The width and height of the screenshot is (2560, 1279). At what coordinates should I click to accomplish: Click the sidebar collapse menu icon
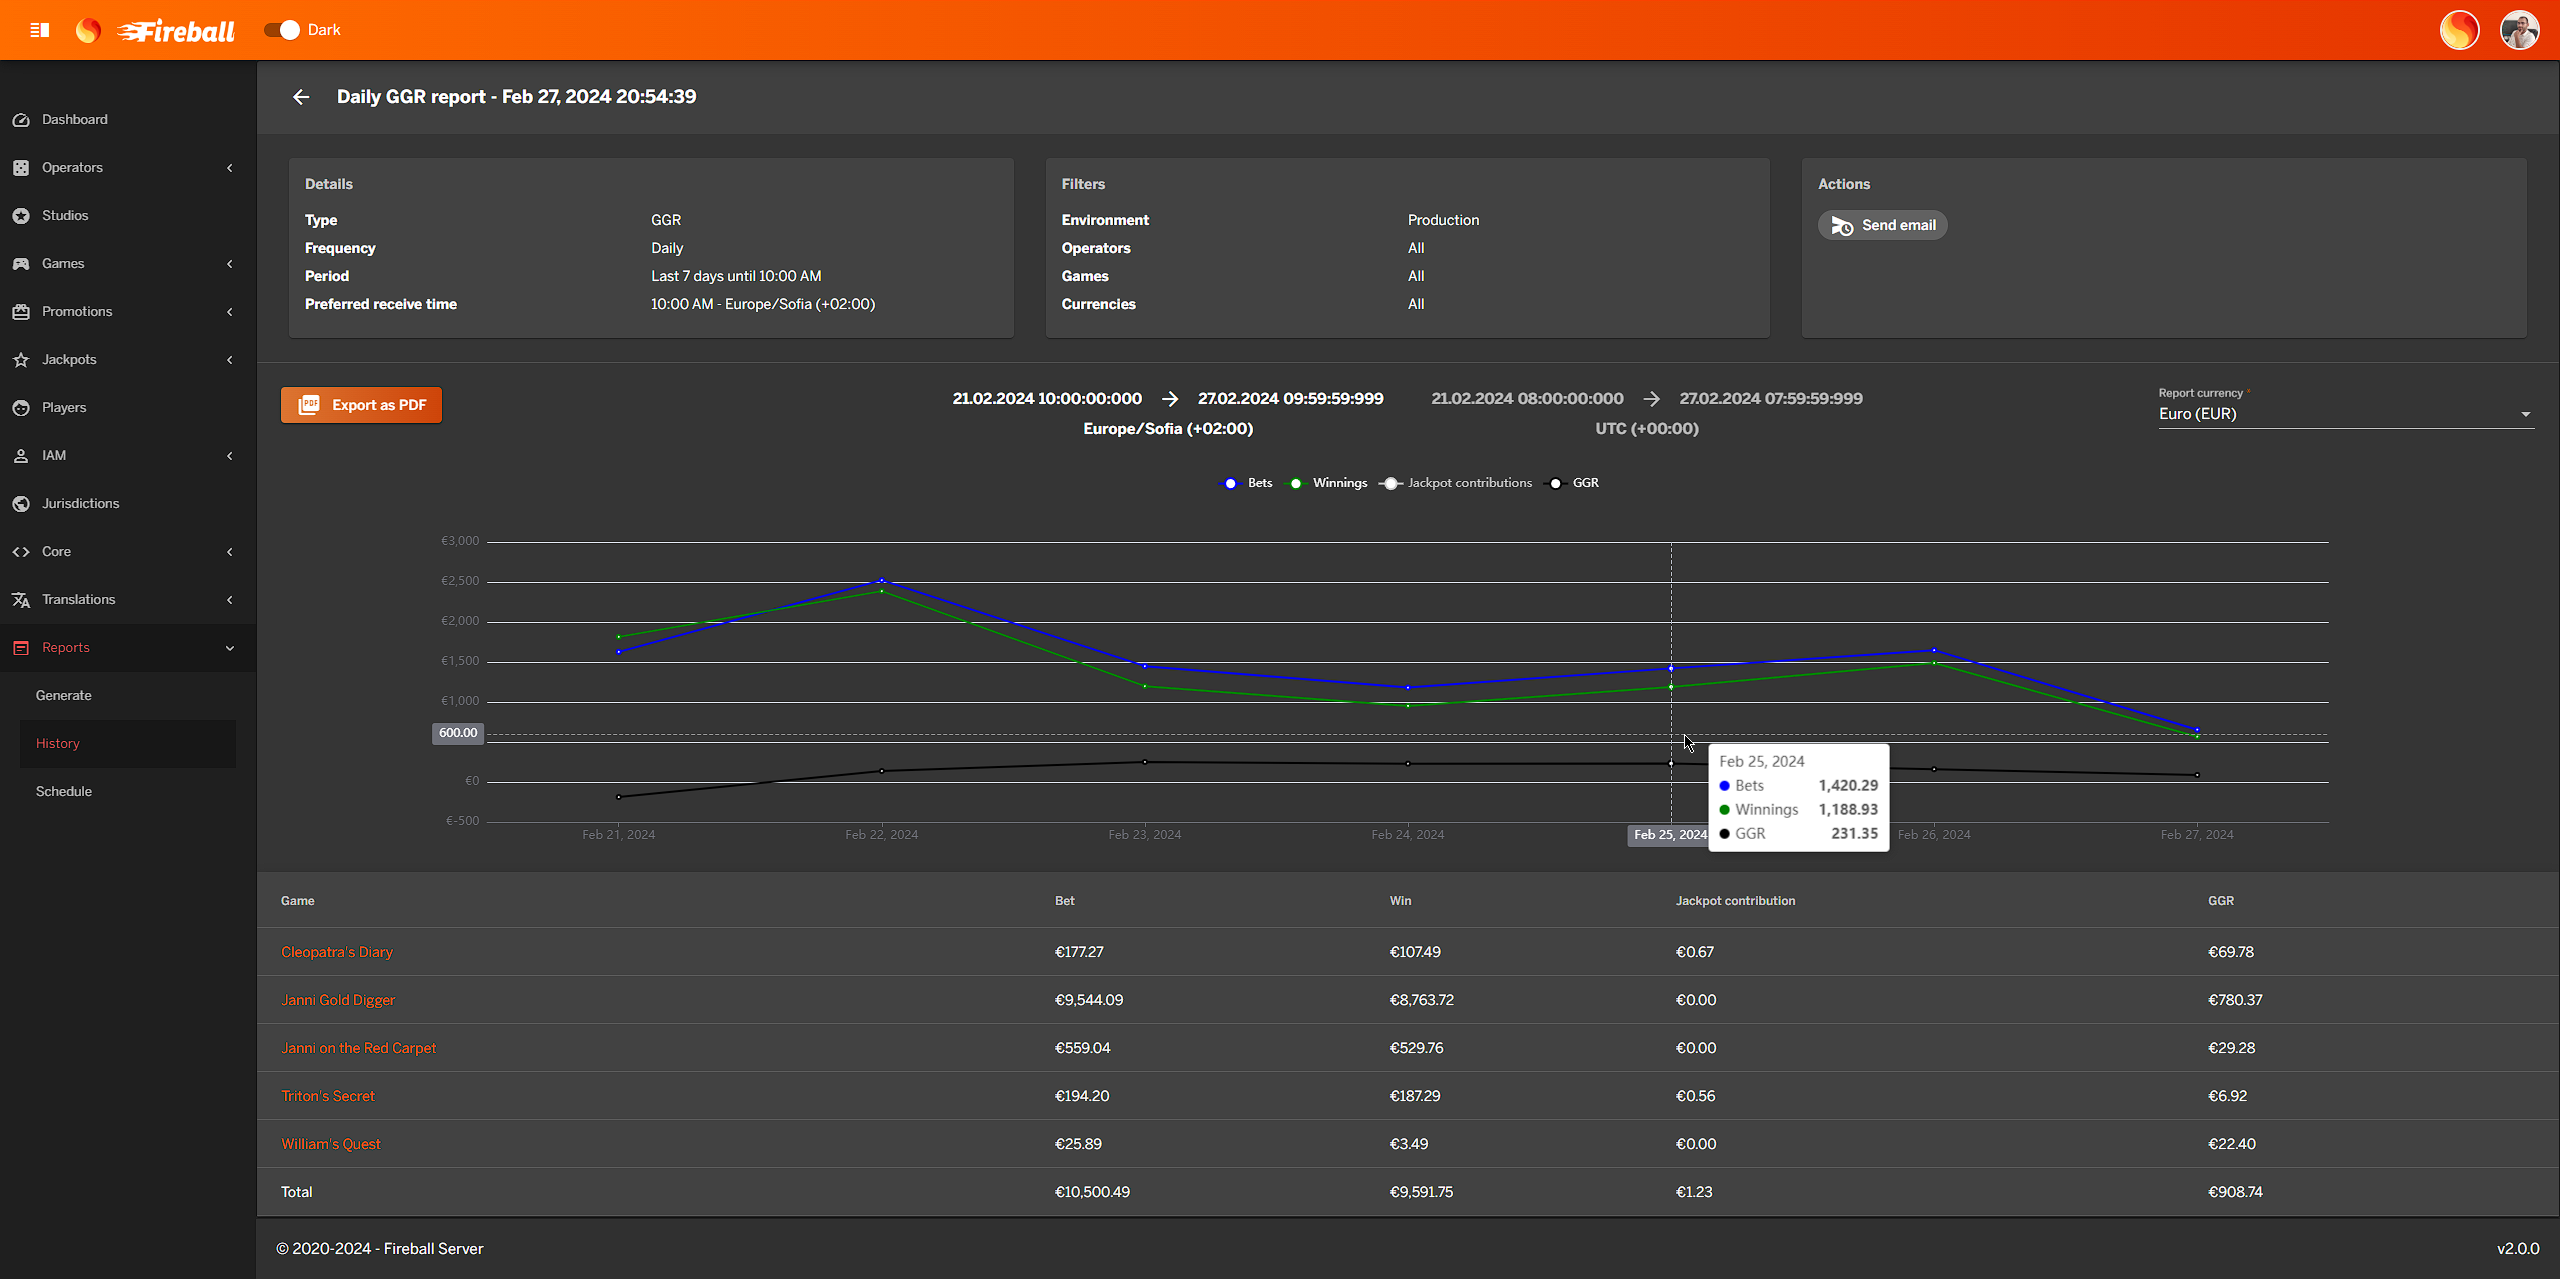[40, 30]
